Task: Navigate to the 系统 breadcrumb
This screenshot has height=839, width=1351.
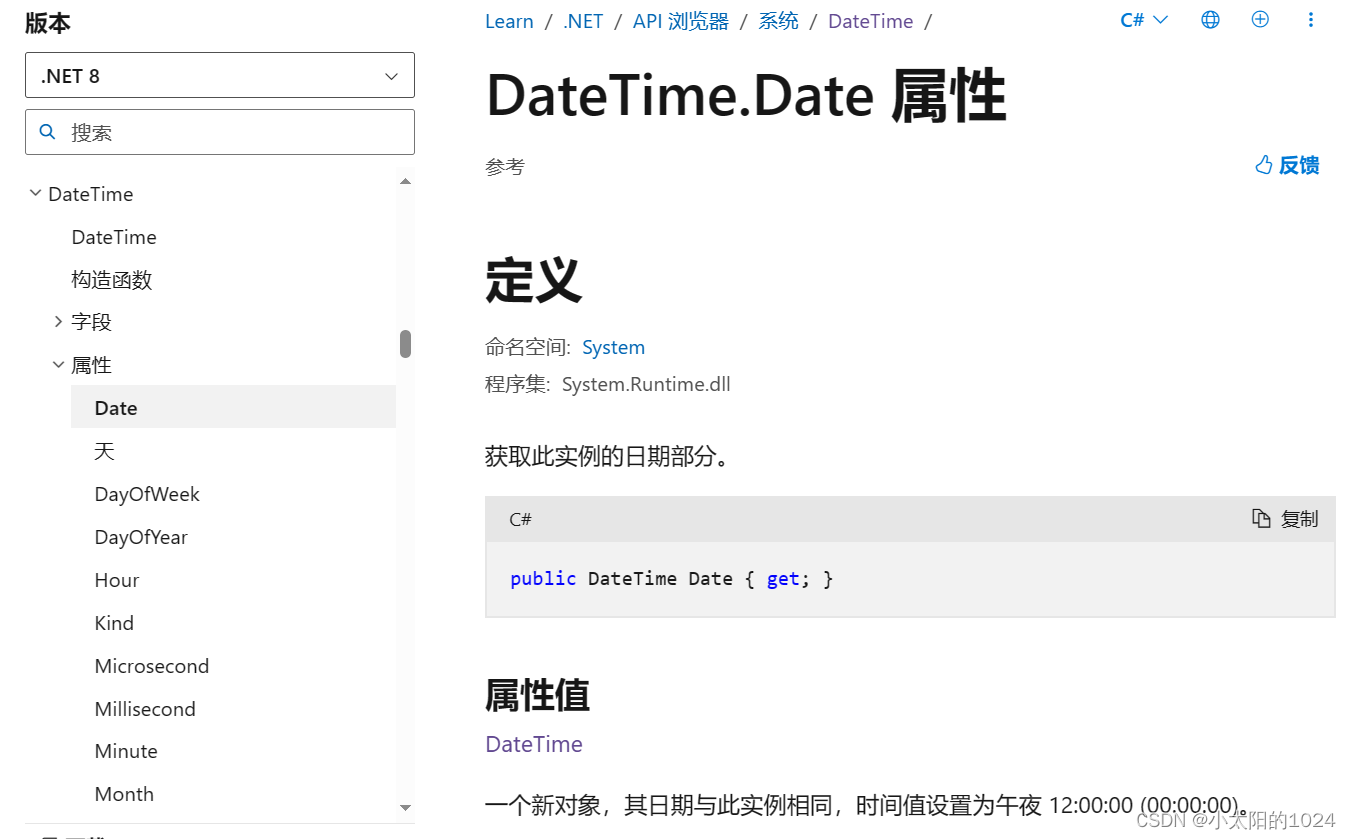Action: point(778,20)
